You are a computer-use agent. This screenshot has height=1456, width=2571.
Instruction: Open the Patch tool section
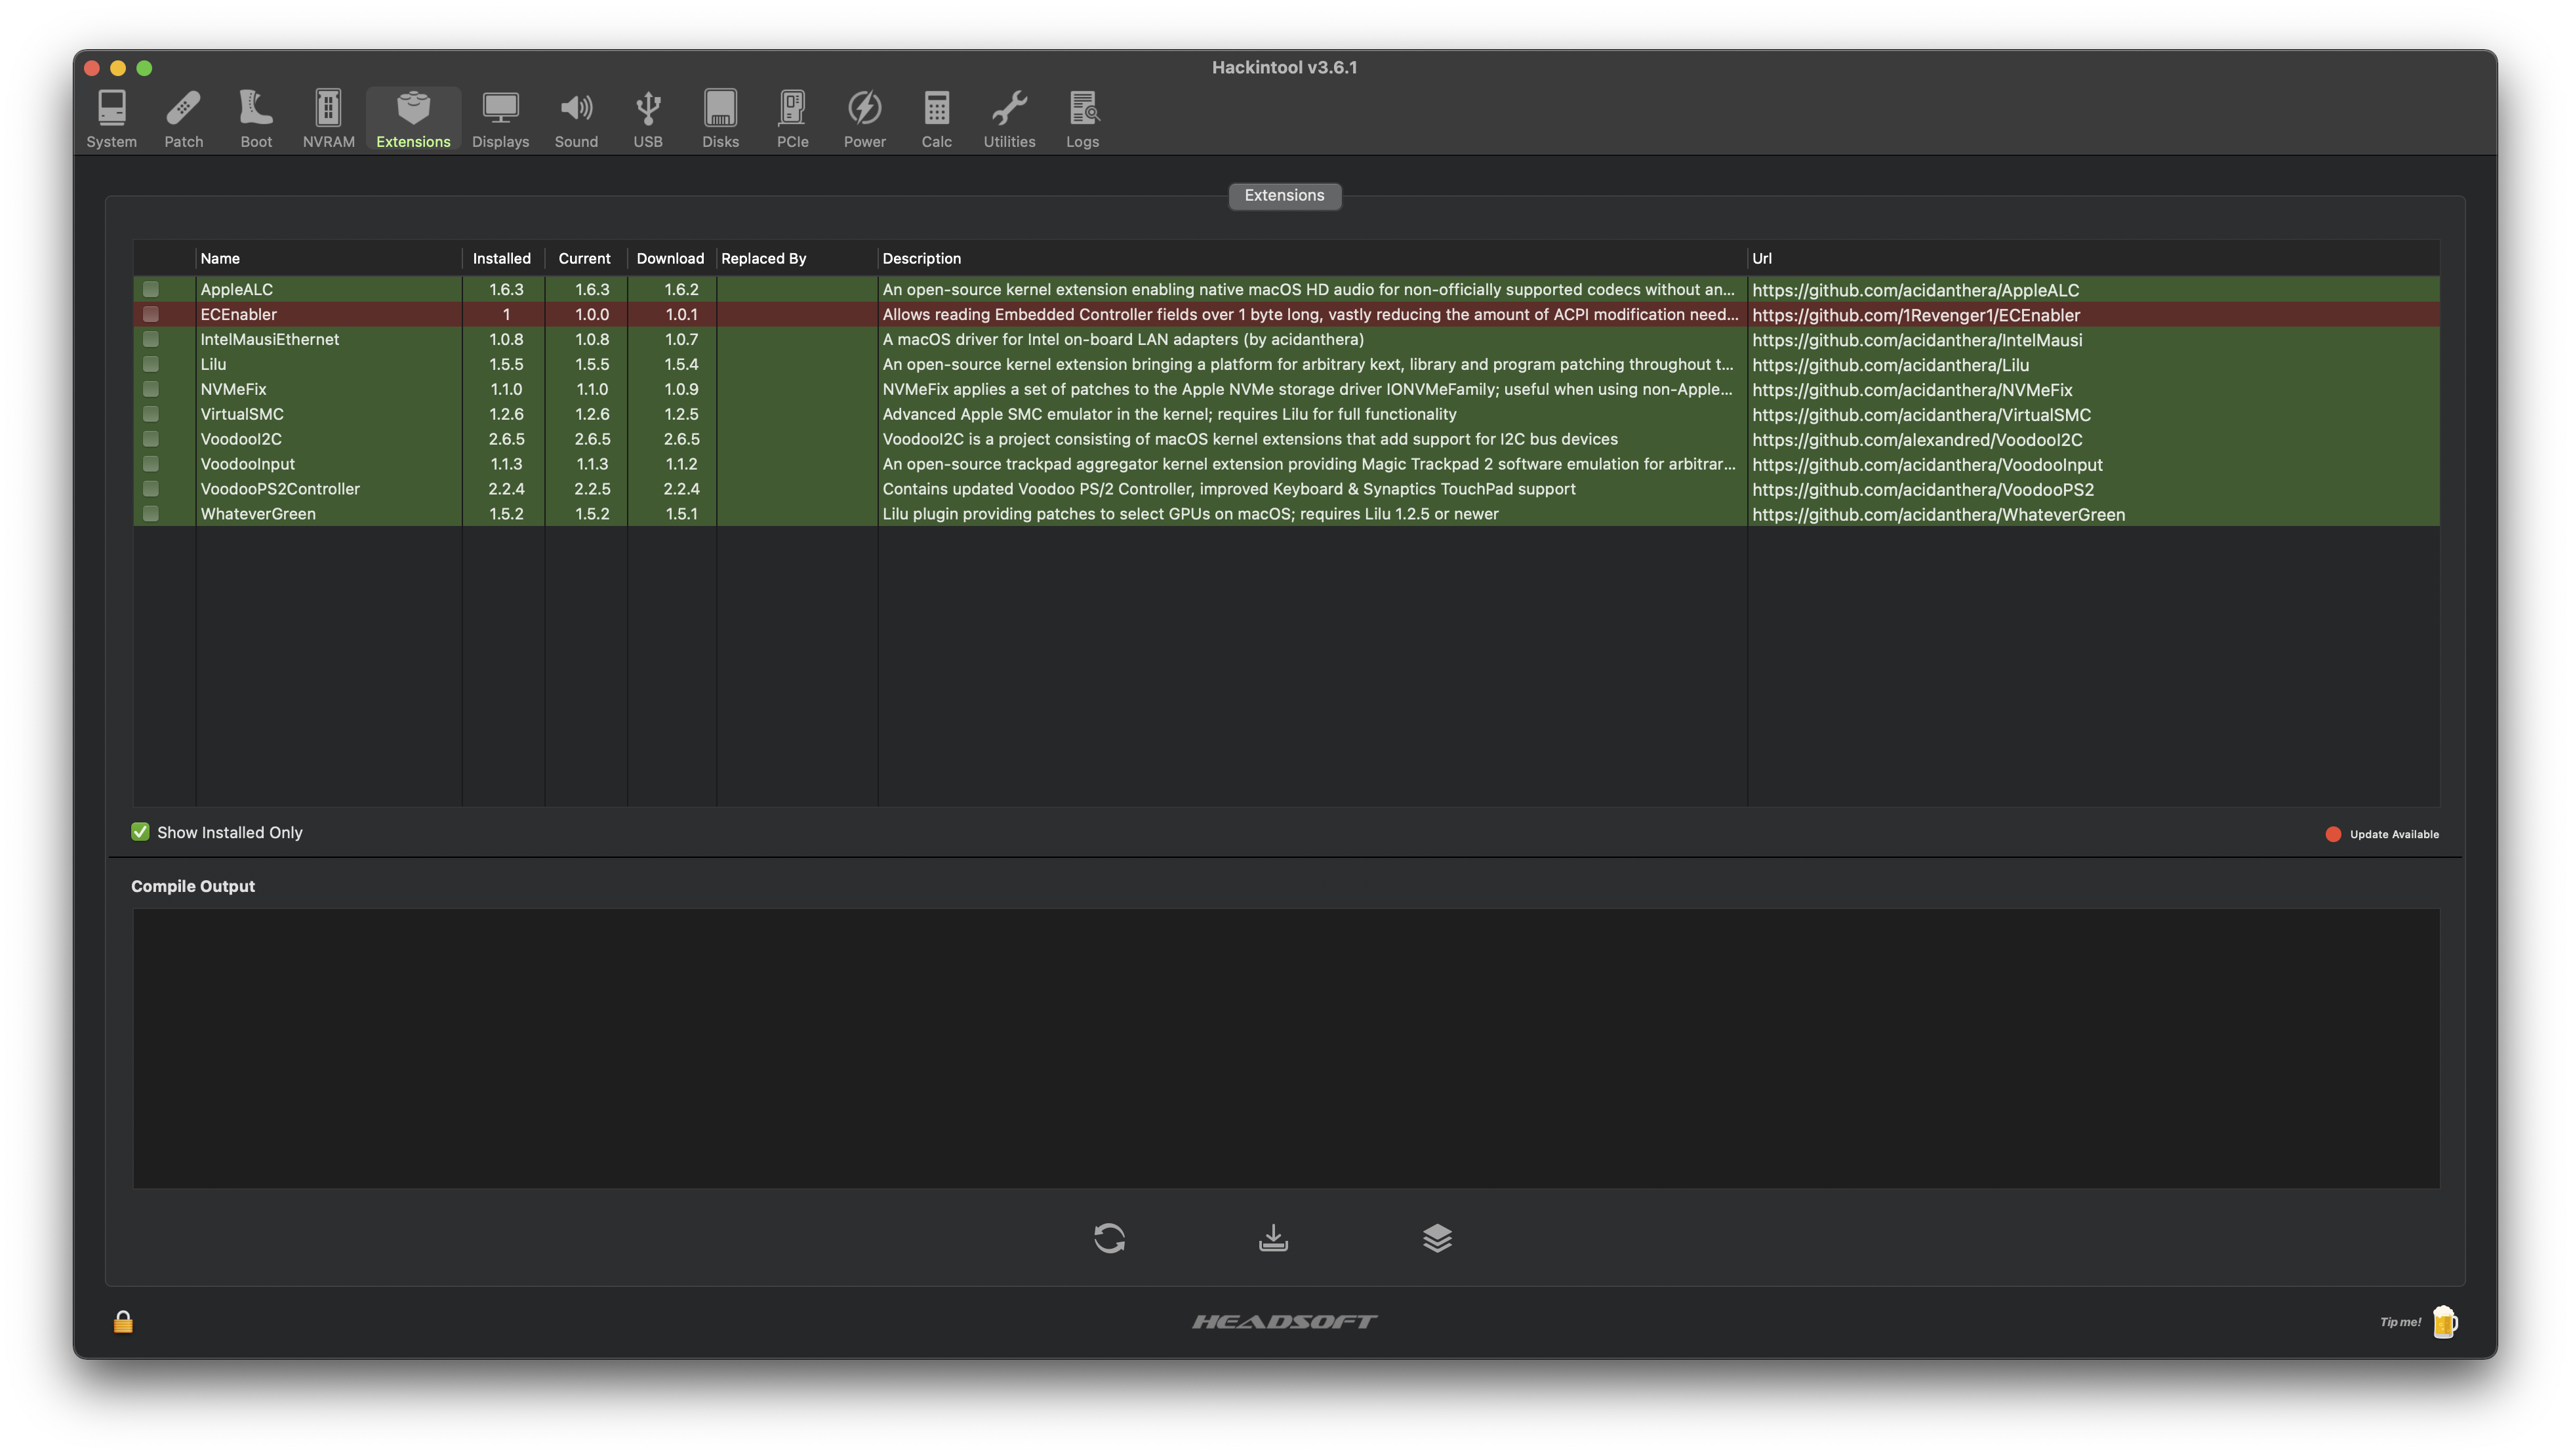tap(183, 119)
